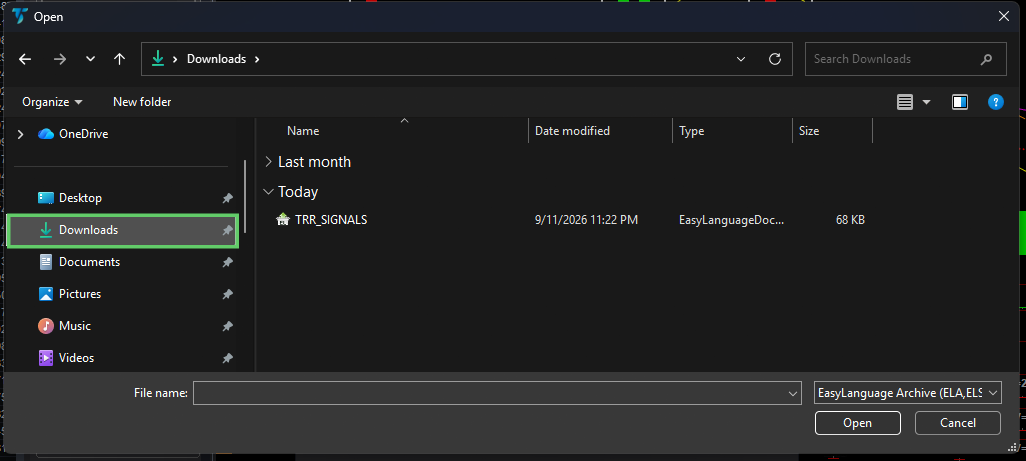Open Pictures in the navigation pane

click(x=80, y=294)
